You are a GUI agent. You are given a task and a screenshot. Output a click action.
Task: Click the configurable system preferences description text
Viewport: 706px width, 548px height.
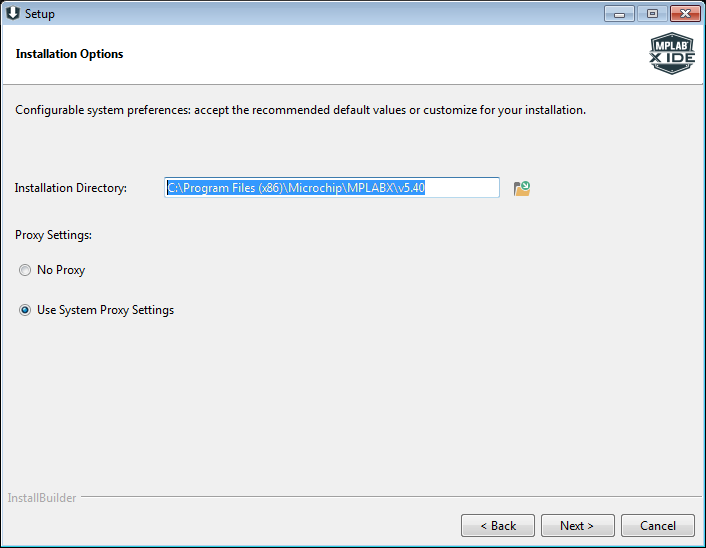coord(300,110)
